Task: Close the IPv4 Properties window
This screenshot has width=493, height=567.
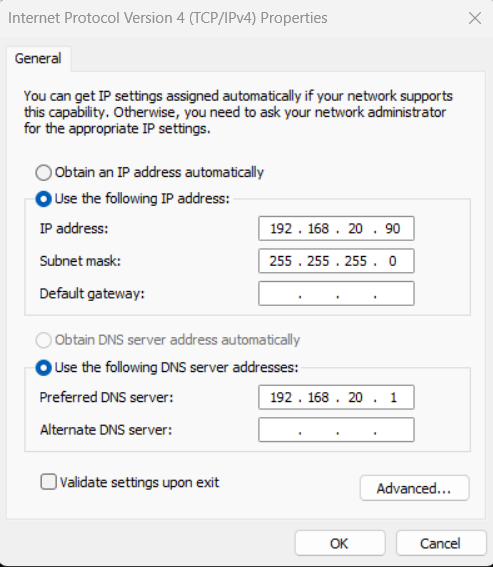Action: 475,18
